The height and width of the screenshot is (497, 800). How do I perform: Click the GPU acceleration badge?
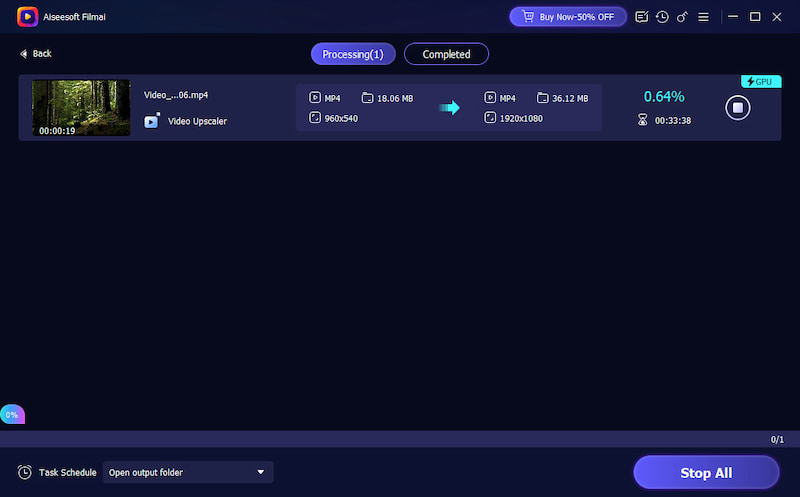[x=761, y=81]
